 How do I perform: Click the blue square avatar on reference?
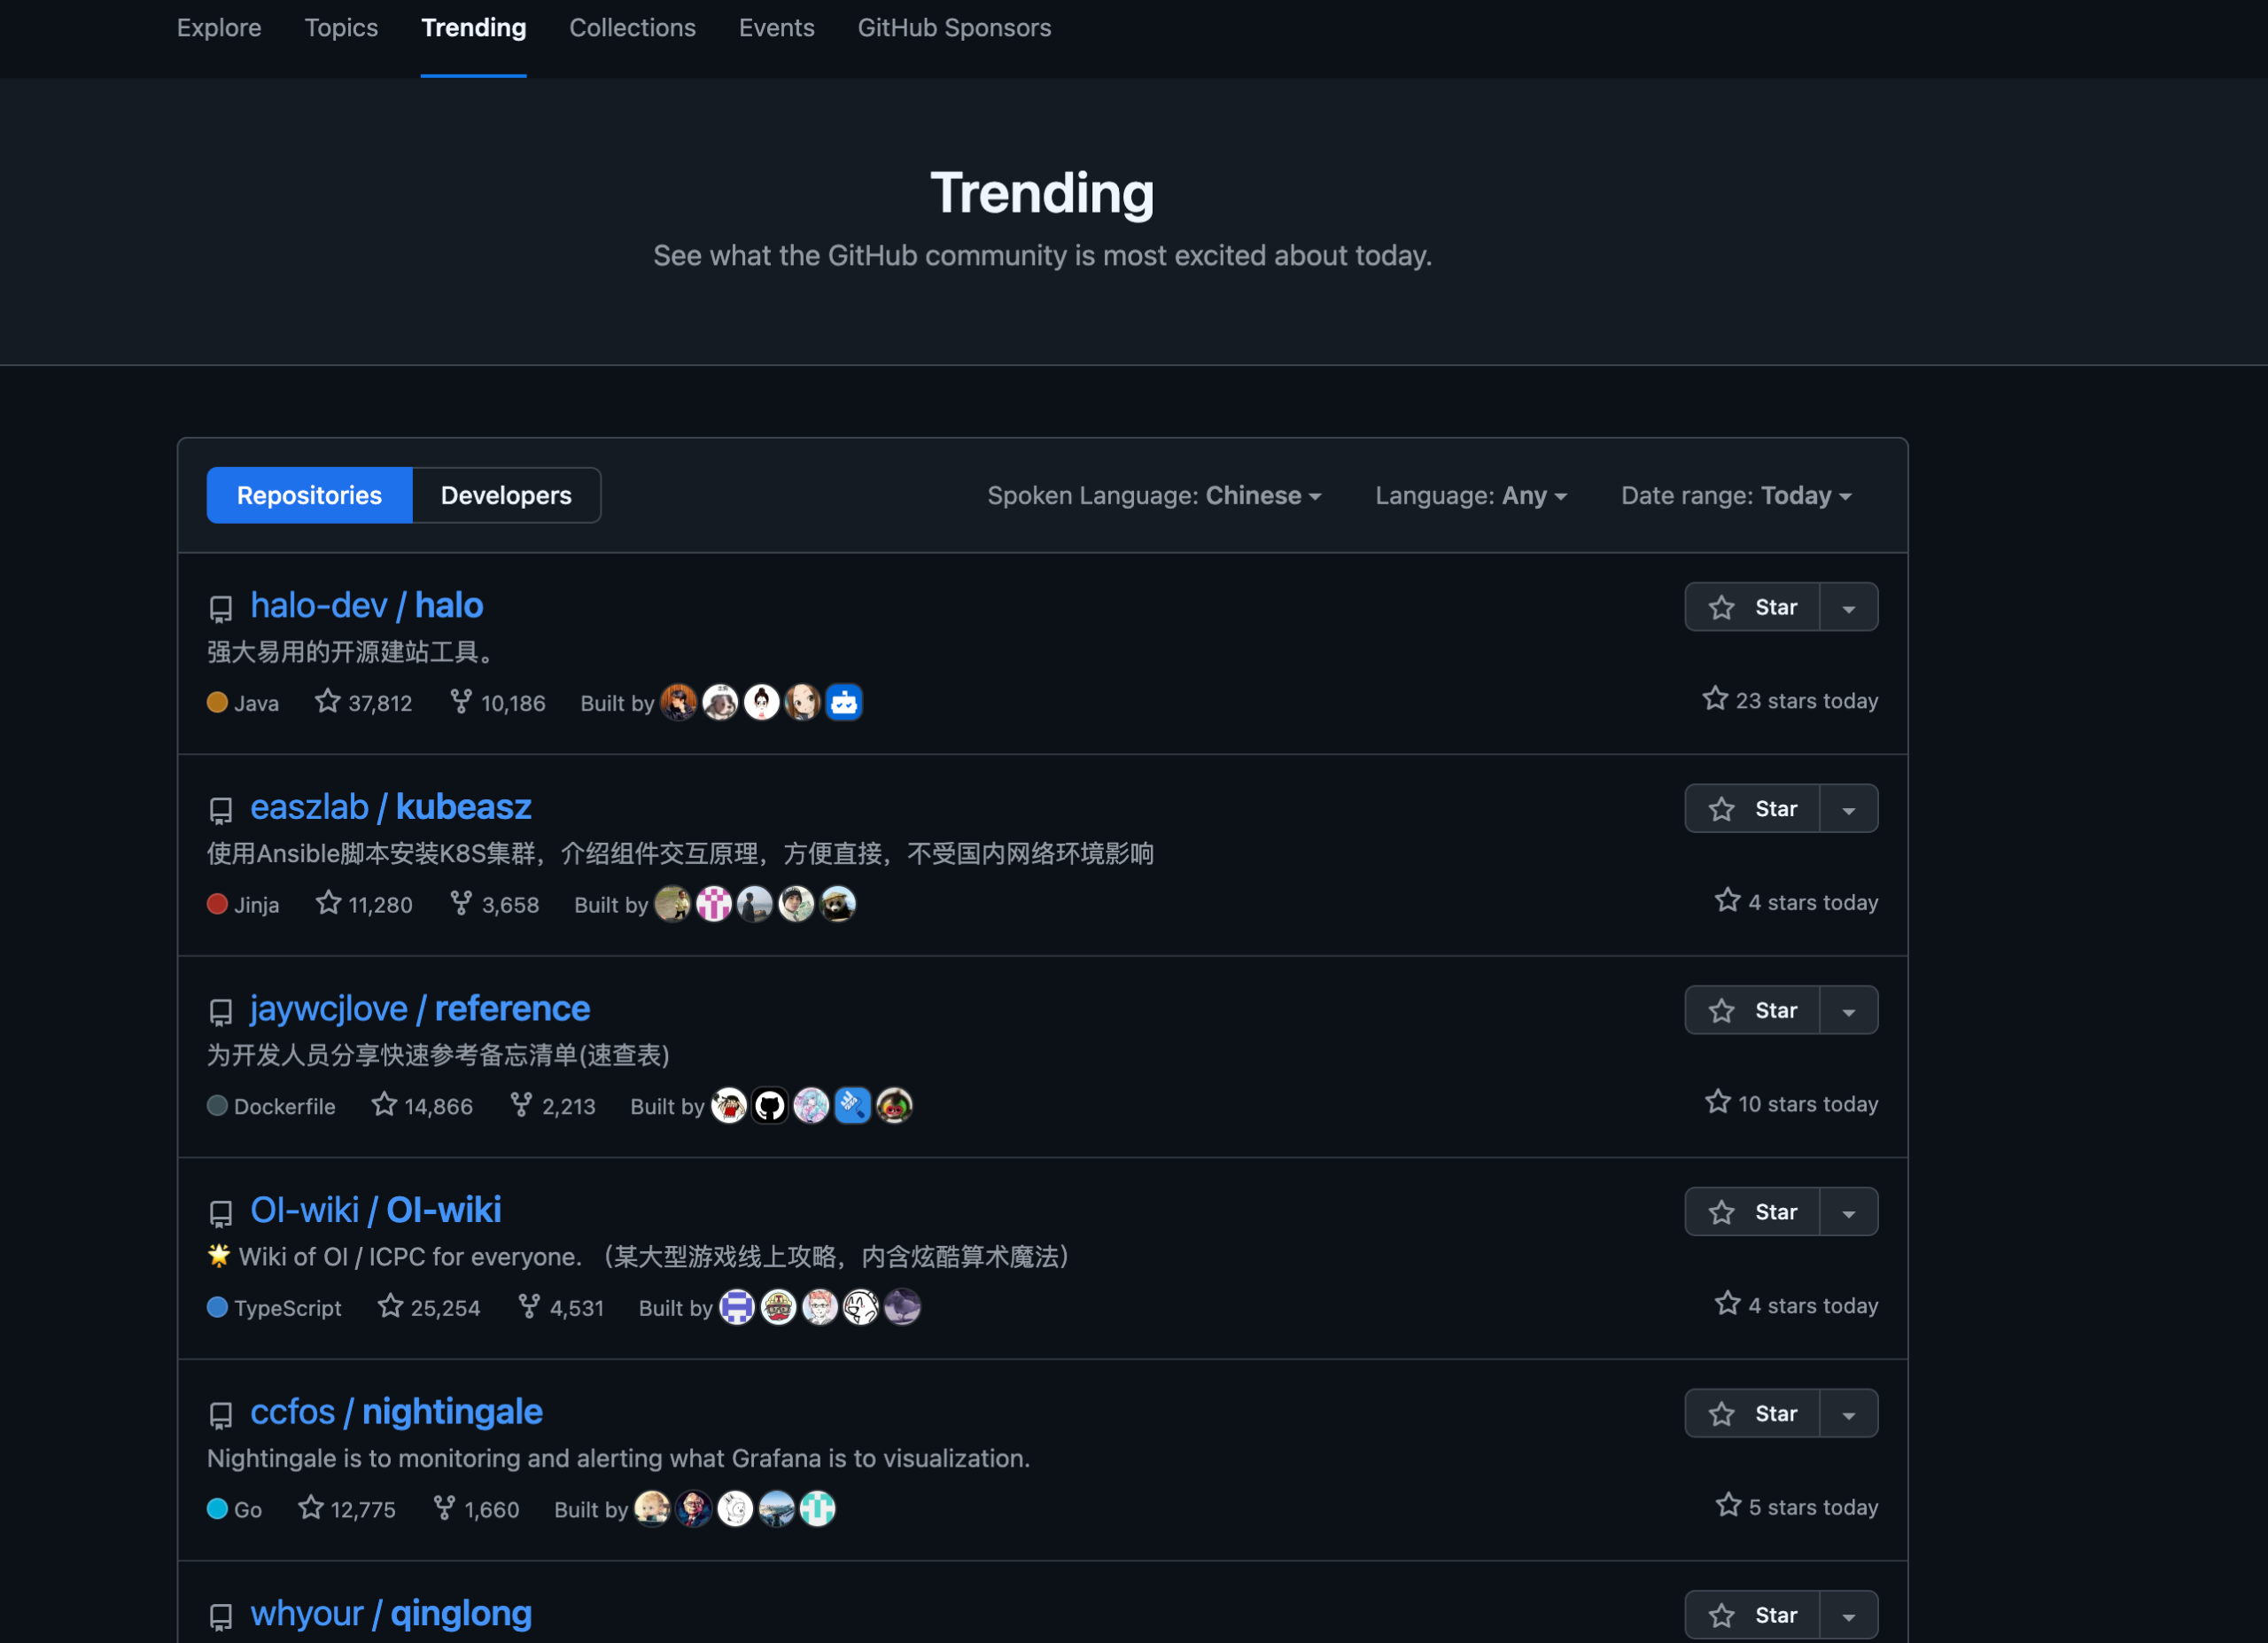[x=853, y=1106]
